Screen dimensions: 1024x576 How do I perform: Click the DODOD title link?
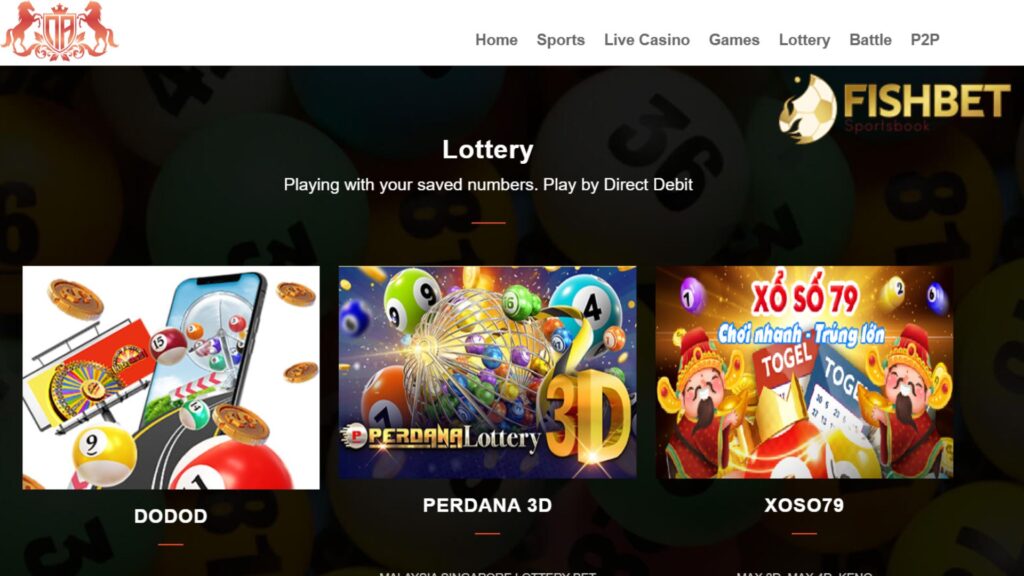(171, 516)
